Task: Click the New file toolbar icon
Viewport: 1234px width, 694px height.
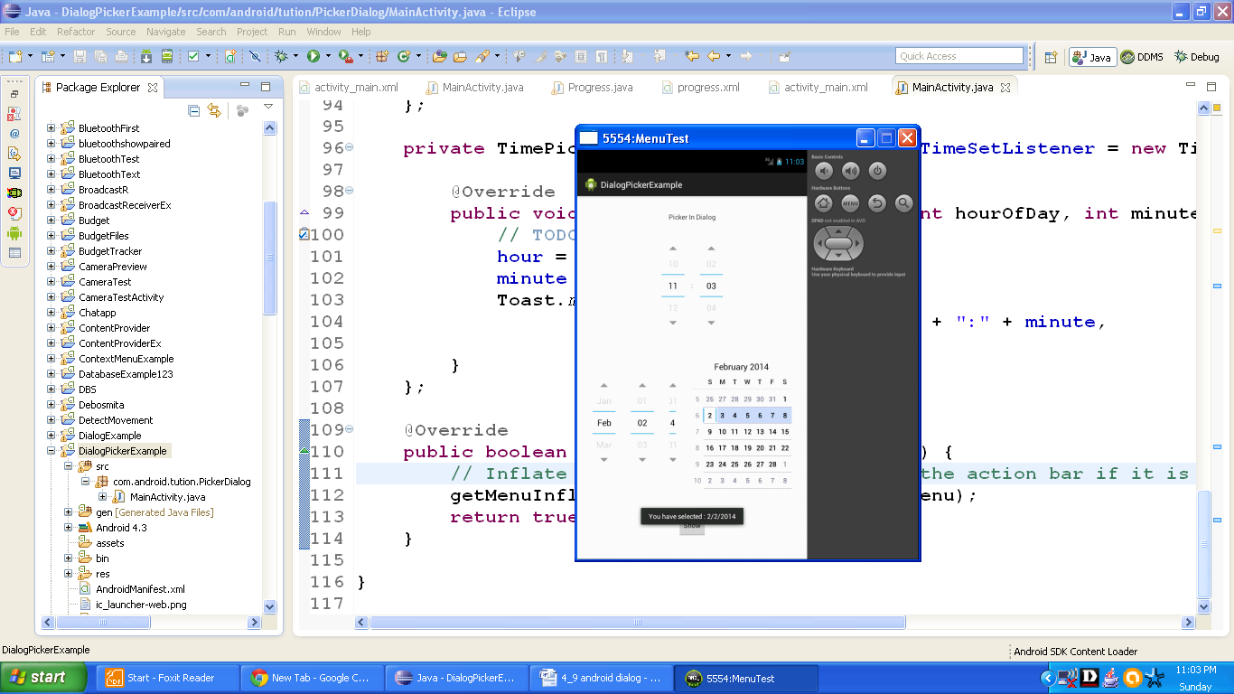Action: coord(15,56)
